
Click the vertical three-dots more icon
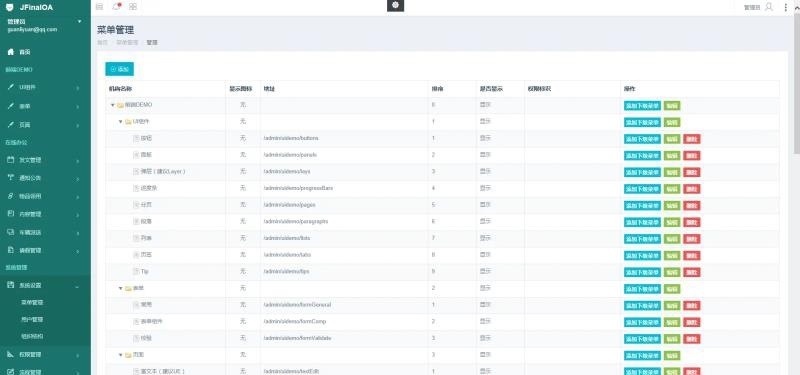[x=785, y=7]
